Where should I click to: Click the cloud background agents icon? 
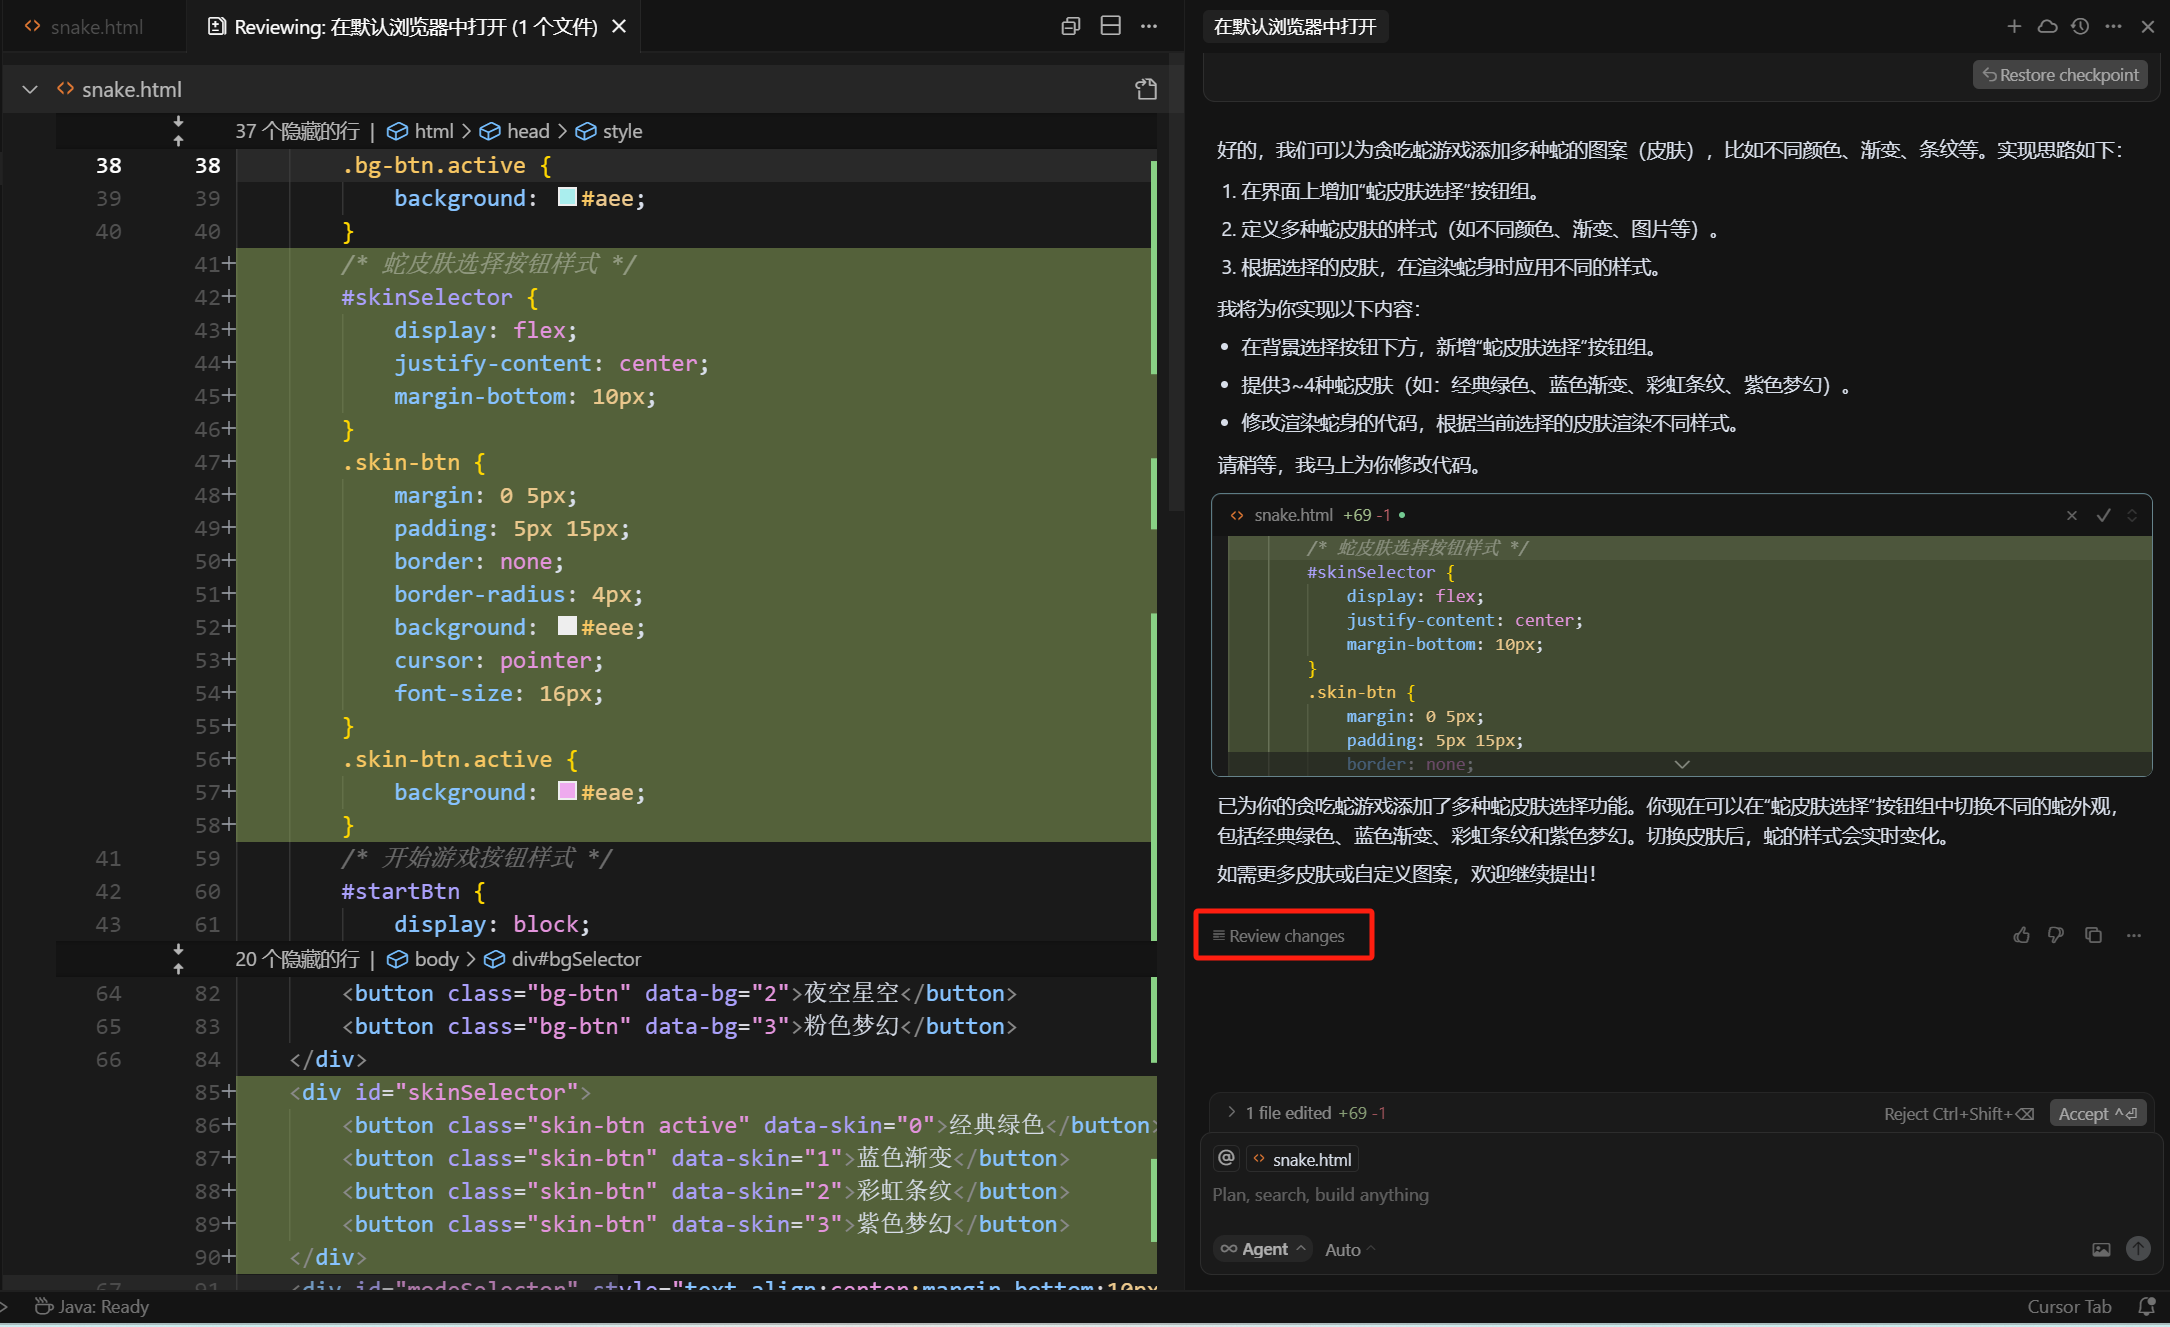click(x=2047, y=26)
